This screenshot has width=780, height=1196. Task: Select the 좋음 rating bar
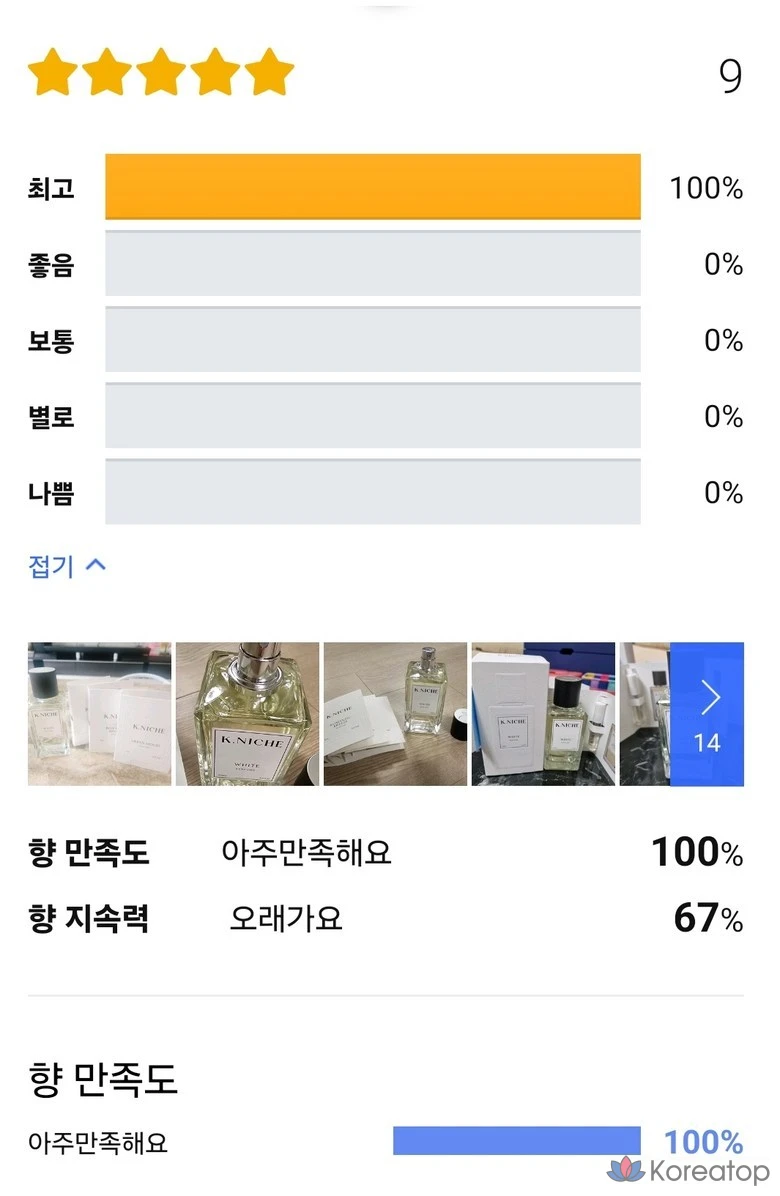pyautogui.click(x=372, y=264)
